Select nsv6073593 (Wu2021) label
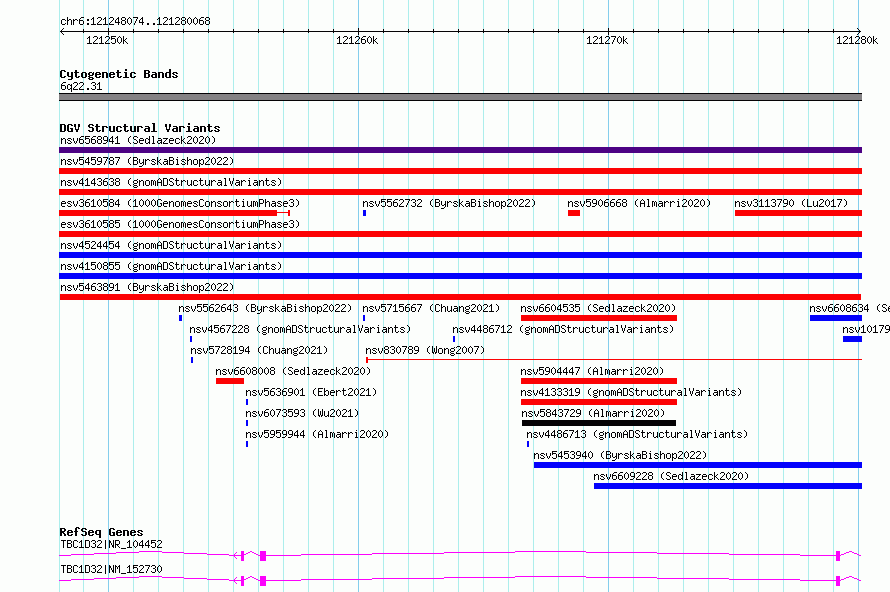The height and width of the screenshot is (592, 890). pyautogui.click(x=302, y=413)
